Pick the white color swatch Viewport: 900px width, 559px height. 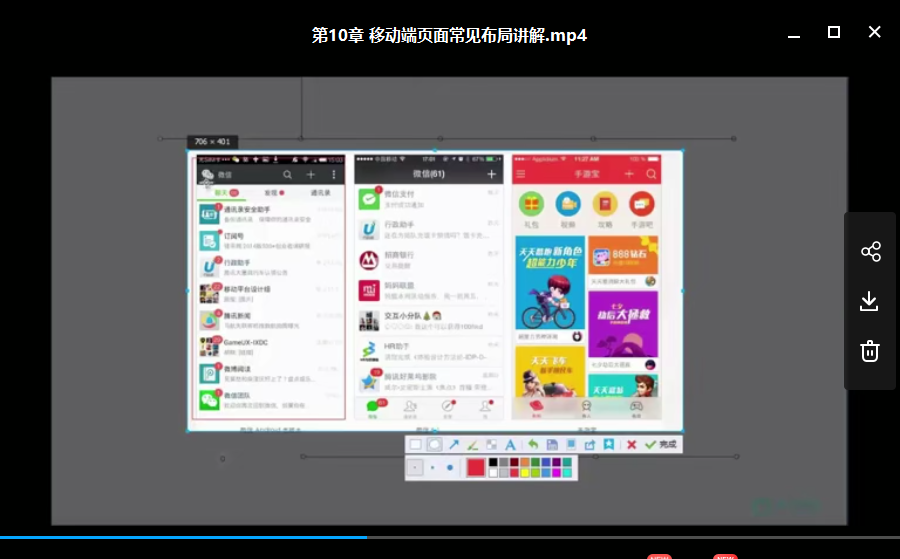click(x=493, y=473)
